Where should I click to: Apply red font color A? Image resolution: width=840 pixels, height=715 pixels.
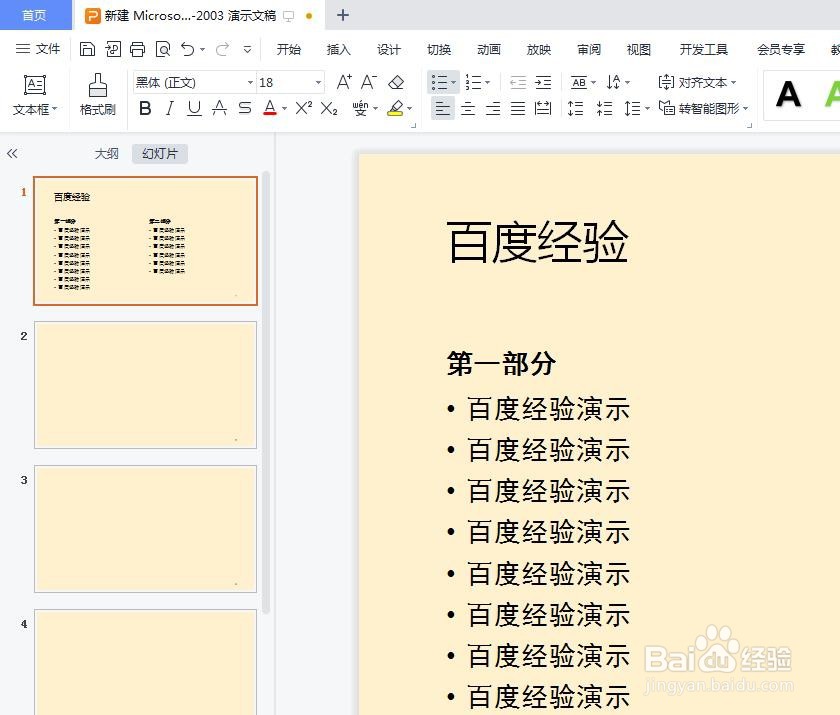(x=270, y=109)
